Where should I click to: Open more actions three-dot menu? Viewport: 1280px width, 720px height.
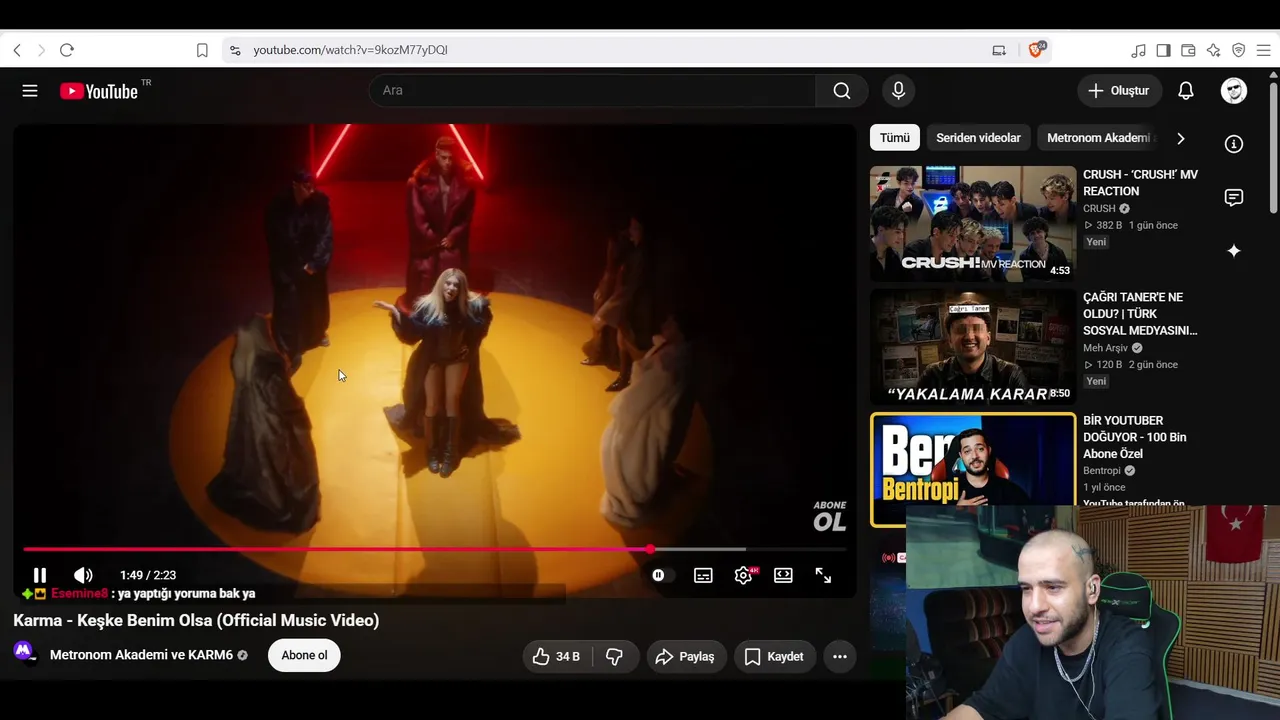point(840,656)
